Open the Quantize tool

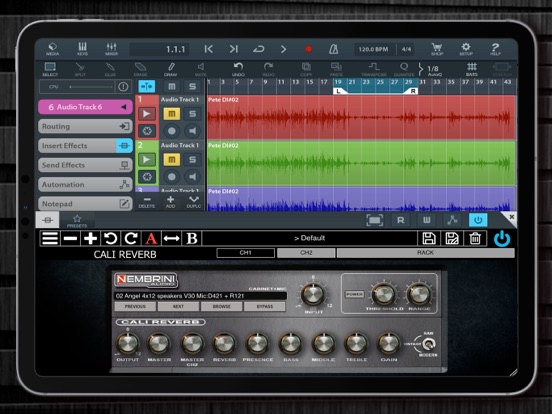(404, 69)
